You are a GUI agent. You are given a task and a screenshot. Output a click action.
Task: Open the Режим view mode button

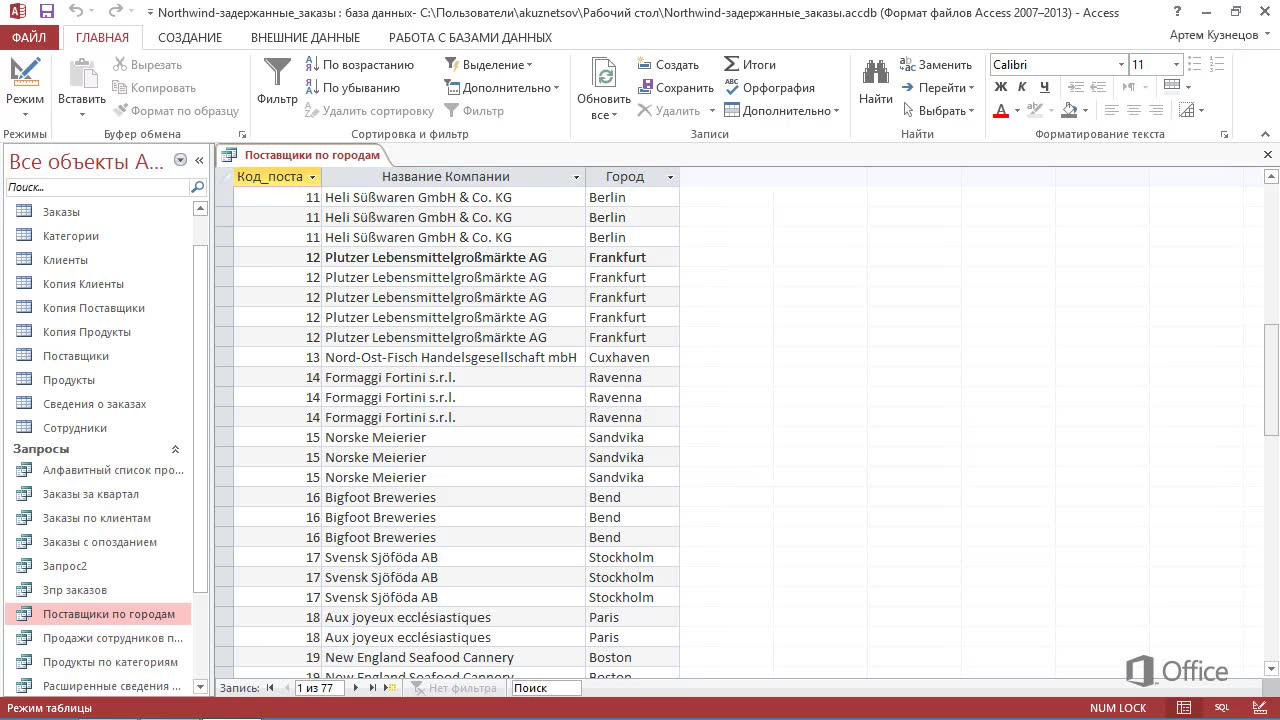(x=24, y=88)
